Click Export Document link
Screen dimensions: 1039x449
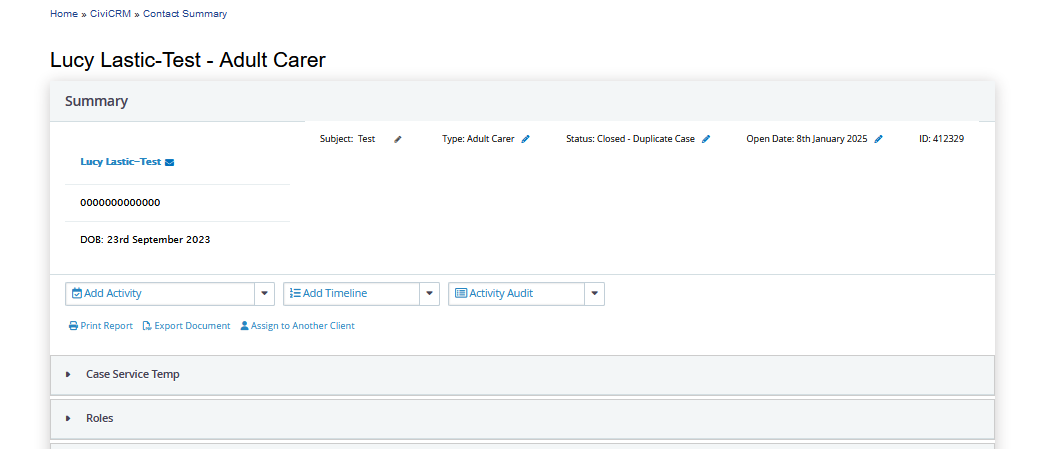tap(186, 326)
